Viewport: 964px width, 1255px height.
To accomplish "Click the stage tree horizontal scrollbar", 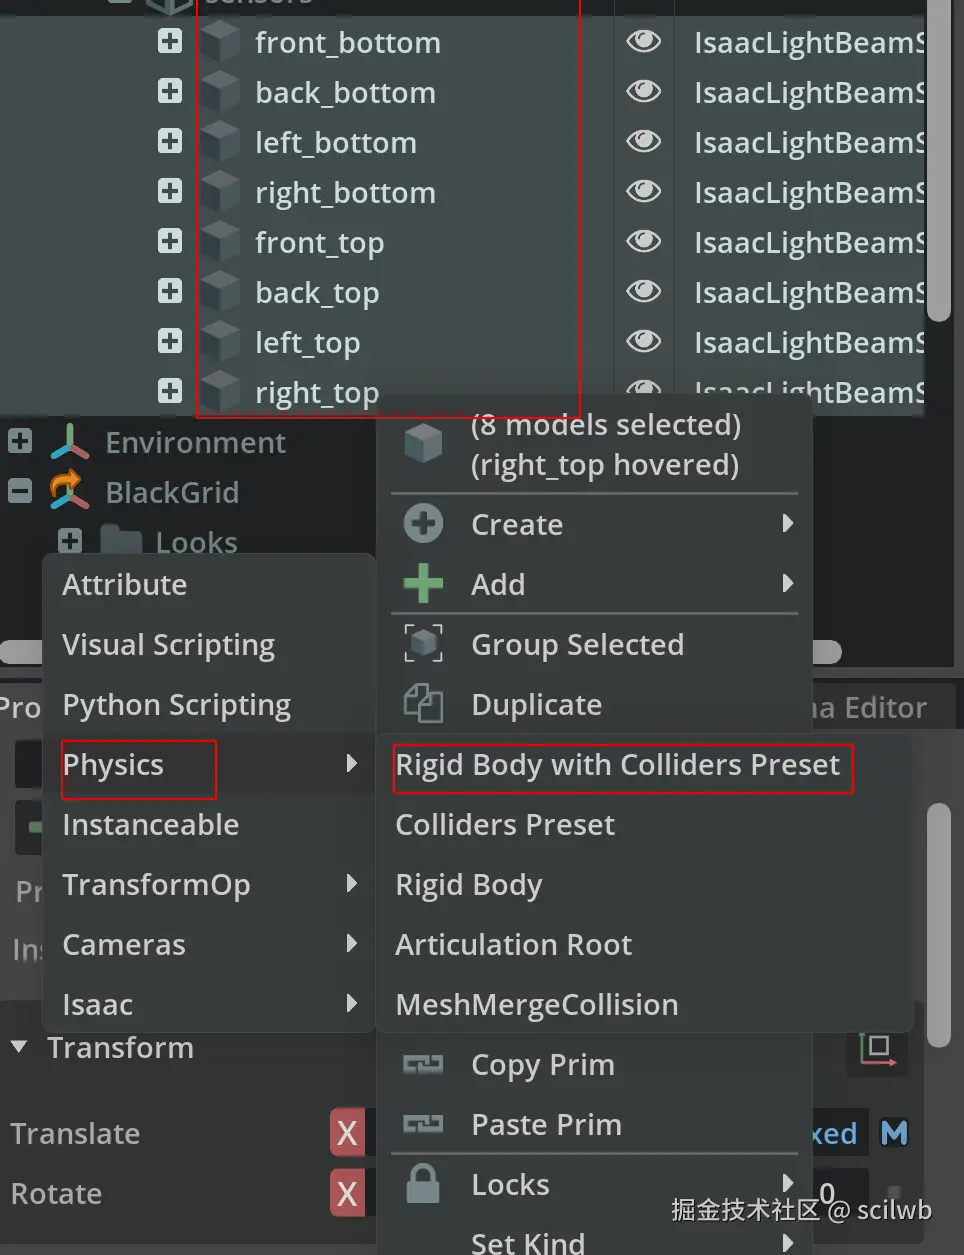I will (20, 652).
